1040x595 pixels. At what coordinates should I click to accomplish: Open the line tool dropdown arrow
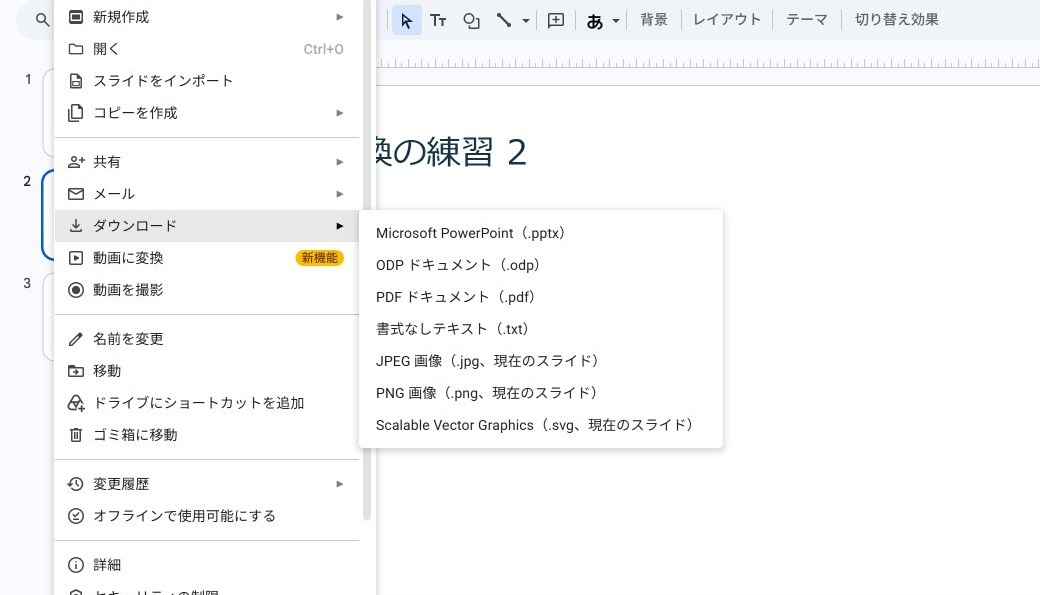[x=526, y=21]
